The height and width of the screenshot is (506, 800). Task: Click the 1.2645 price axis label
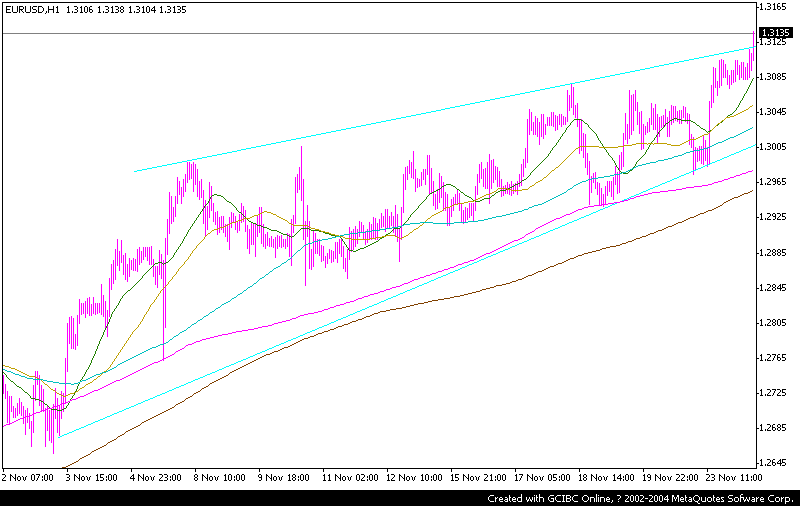tap(774, 463)
